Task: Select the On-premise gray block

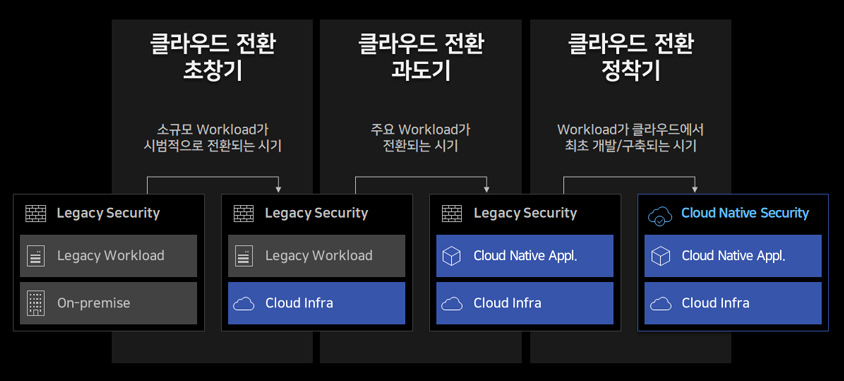Action: [x=109, y=303]
